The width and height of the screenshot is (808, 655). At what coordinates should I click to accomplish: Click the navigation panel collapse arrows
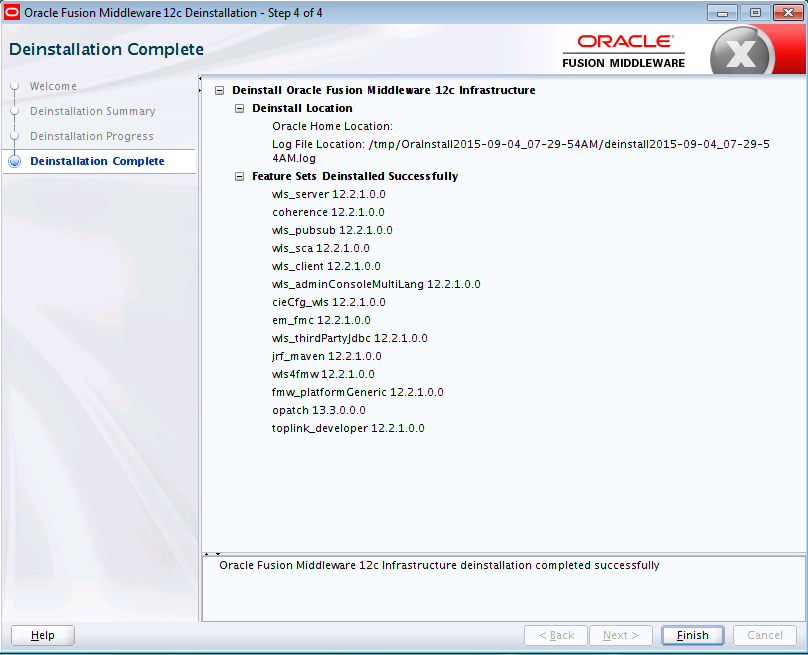[x=200, y=85]
